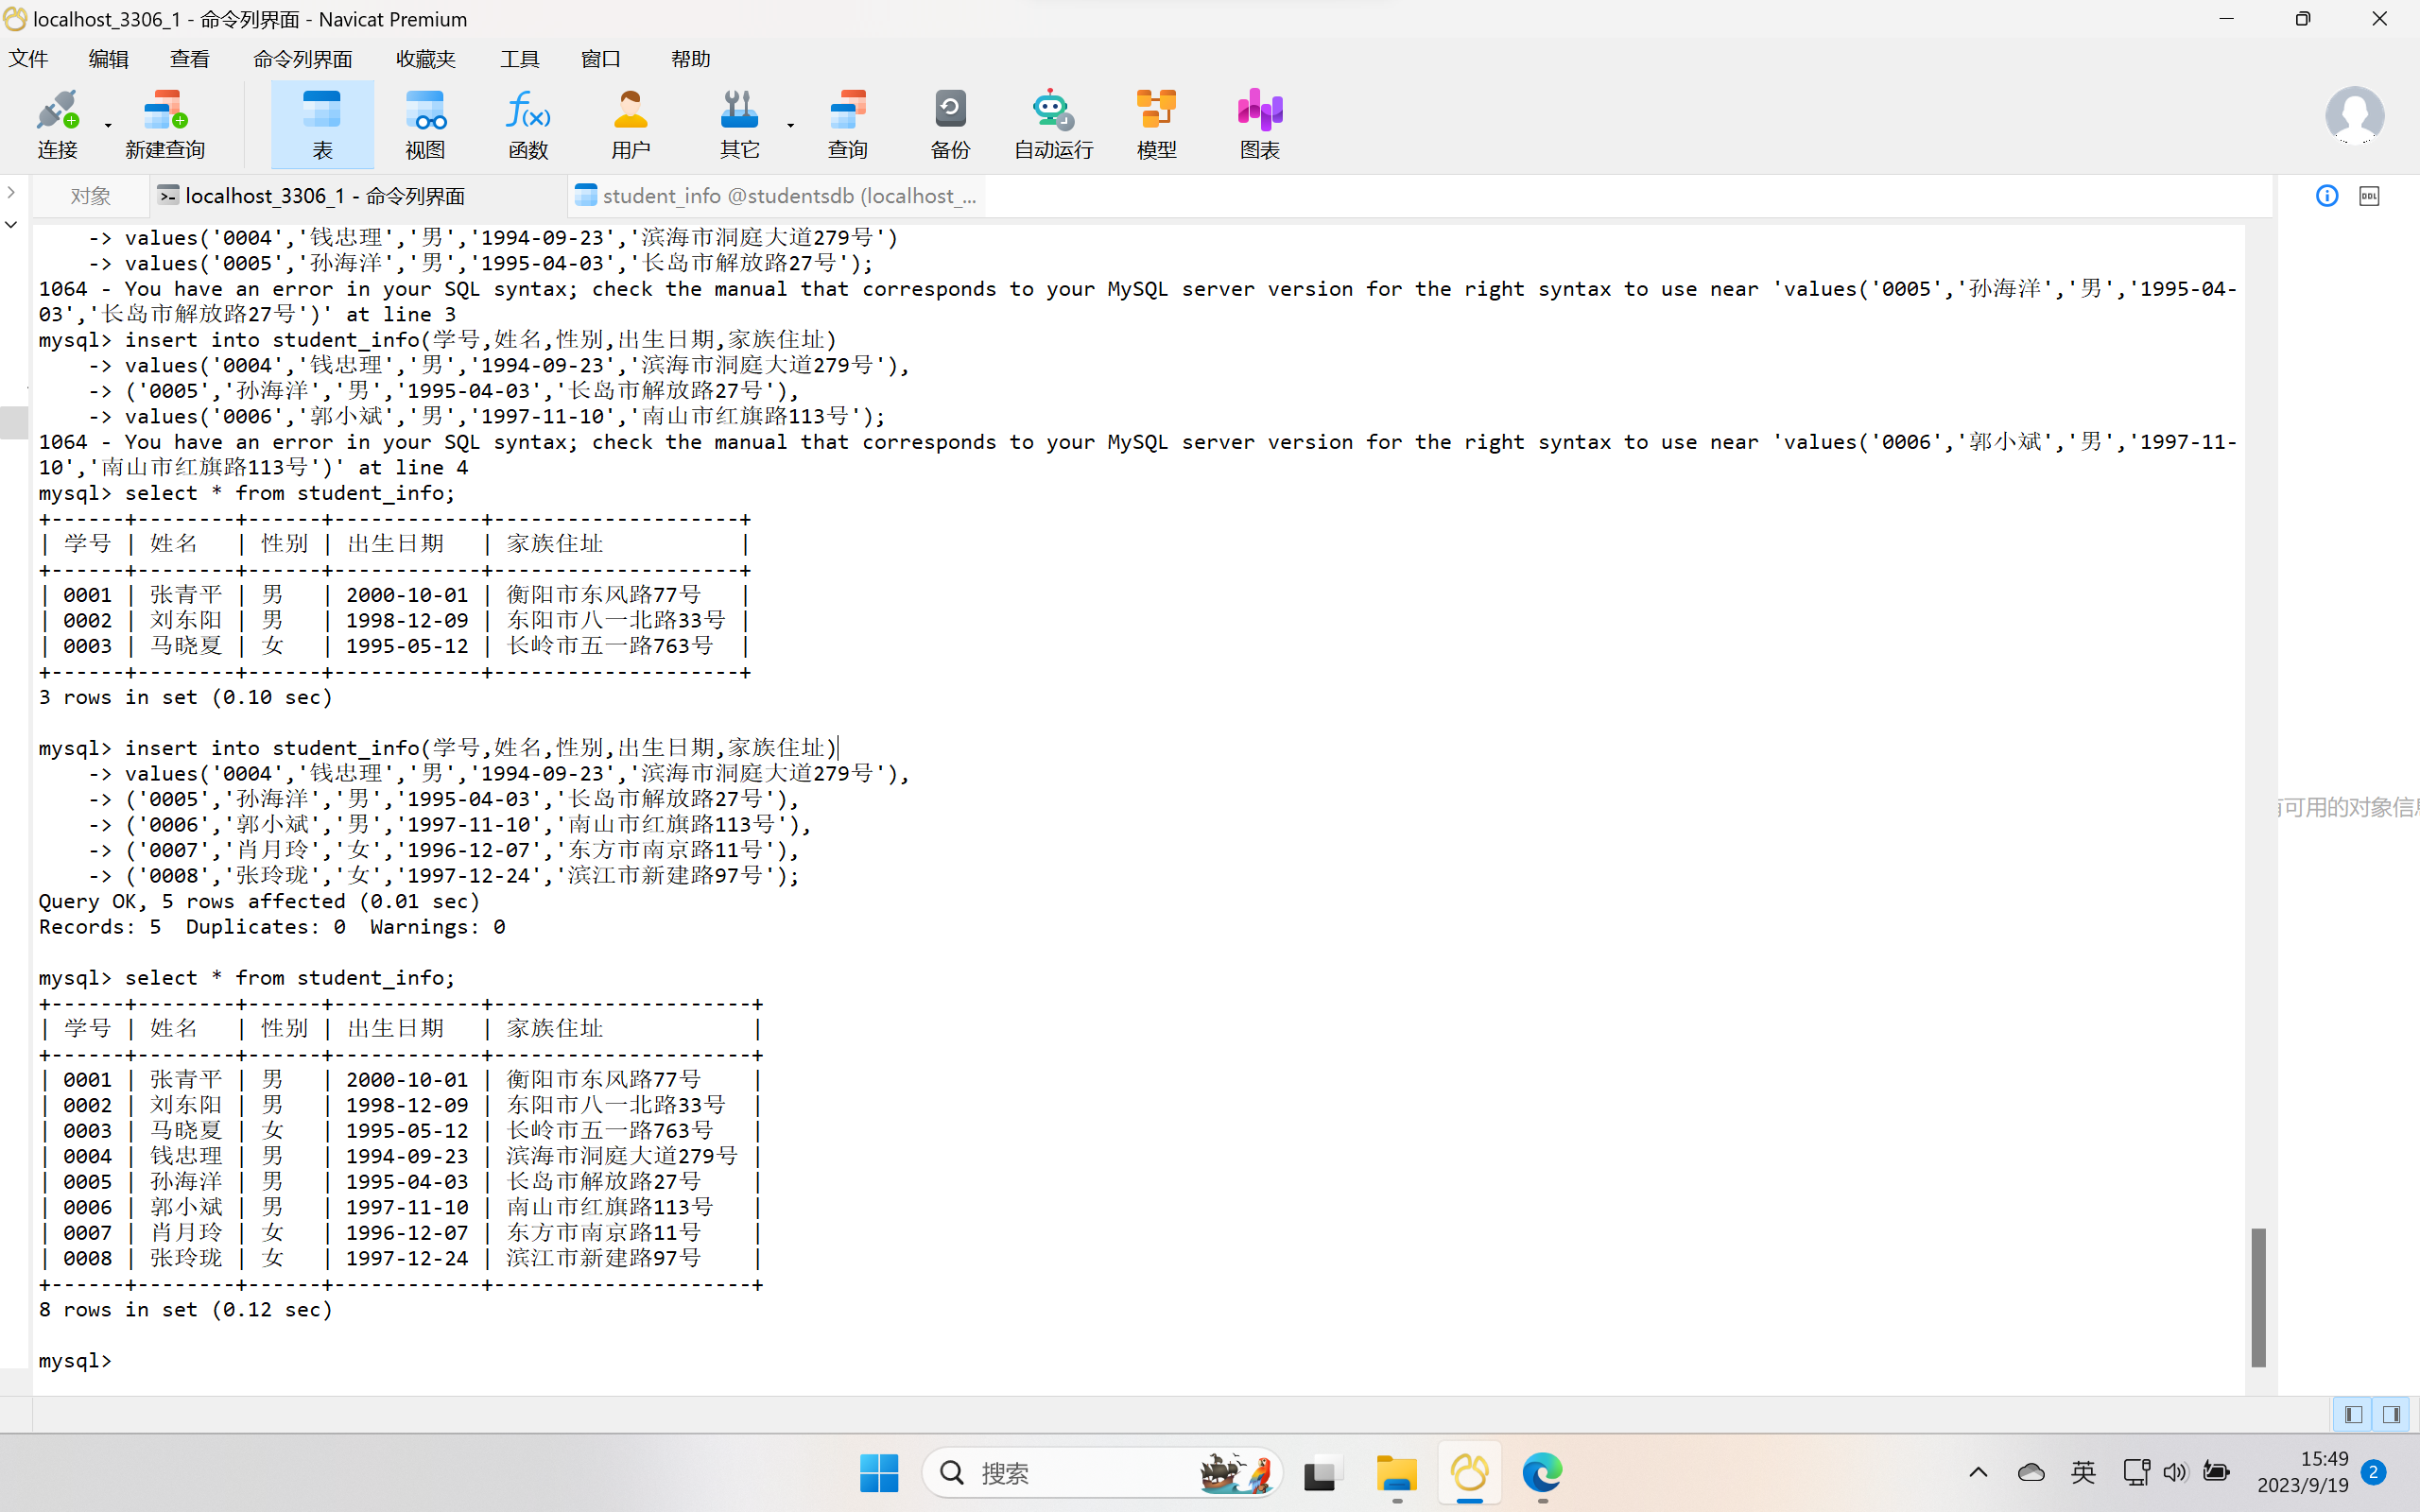This screenshot has height=1512, width=2420.
Task: Toggle the right pane layout button
Action: [2392, 1414]
